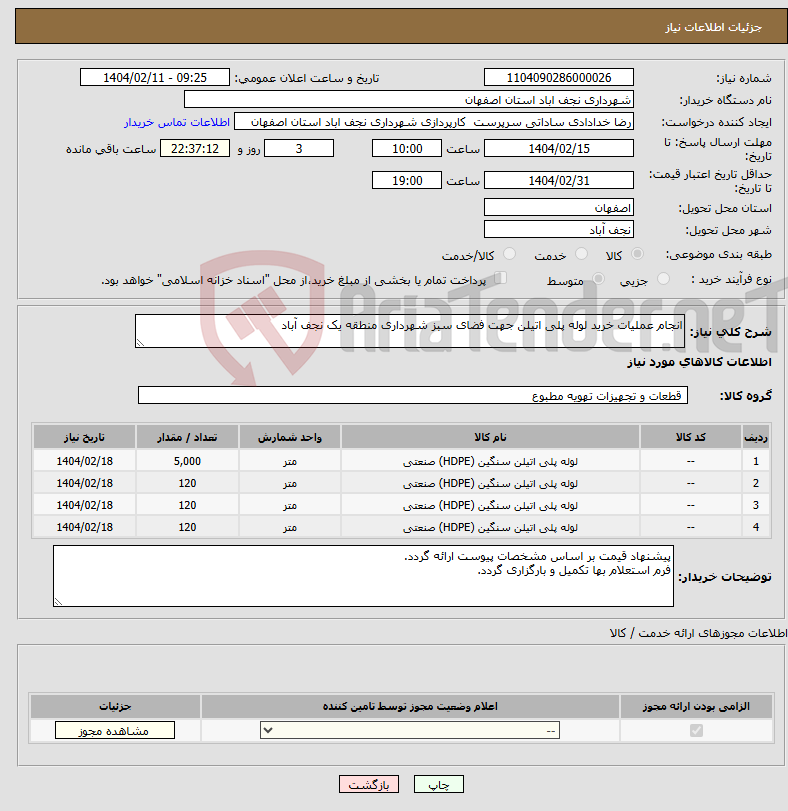Click the quantity cell 5,000 in row 1
Viewport: 788px width, 811px height.
tap(187, 461)
